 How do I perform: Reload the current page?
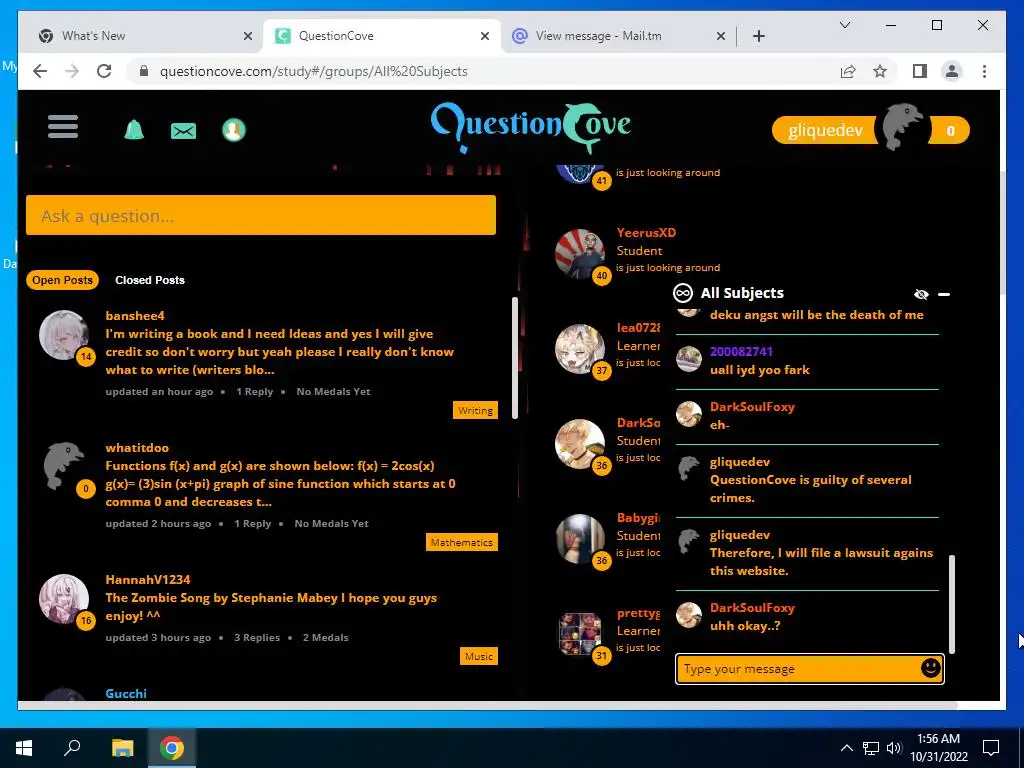pyautogui.click(x=104, y=71)
